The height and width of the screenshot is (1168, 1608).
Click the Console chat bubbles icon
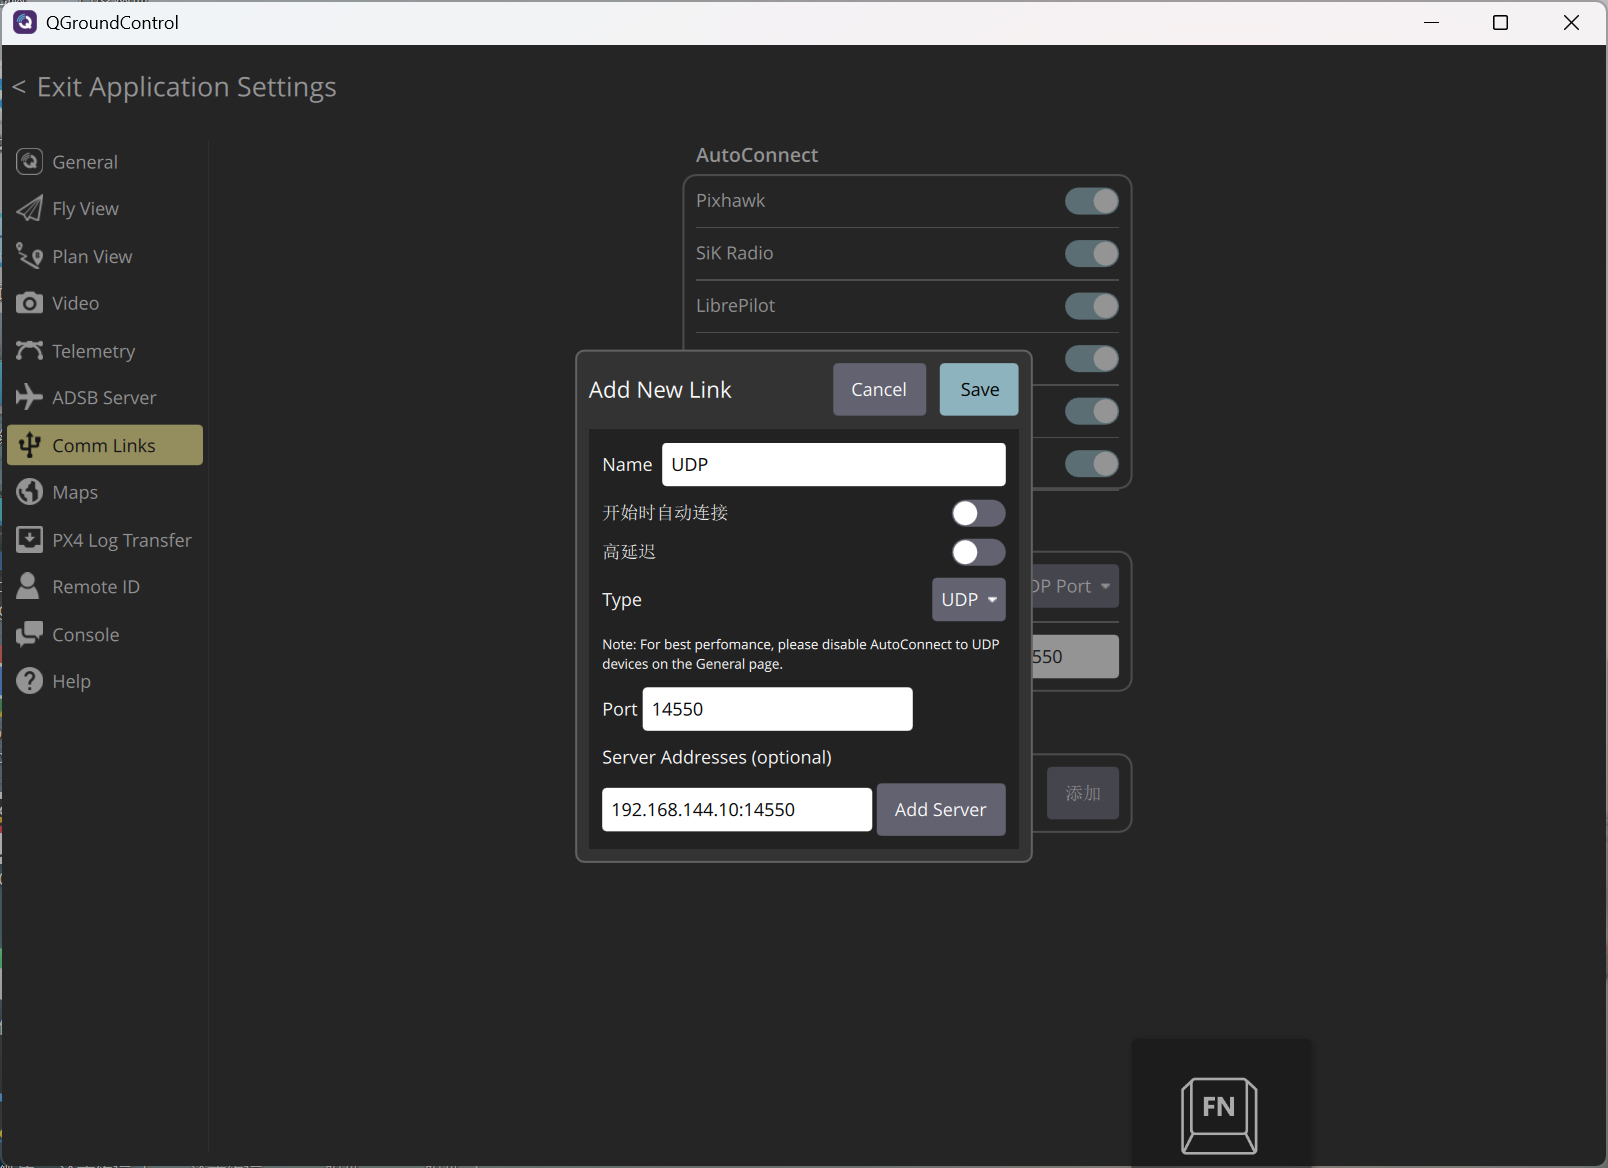(30, 634)
